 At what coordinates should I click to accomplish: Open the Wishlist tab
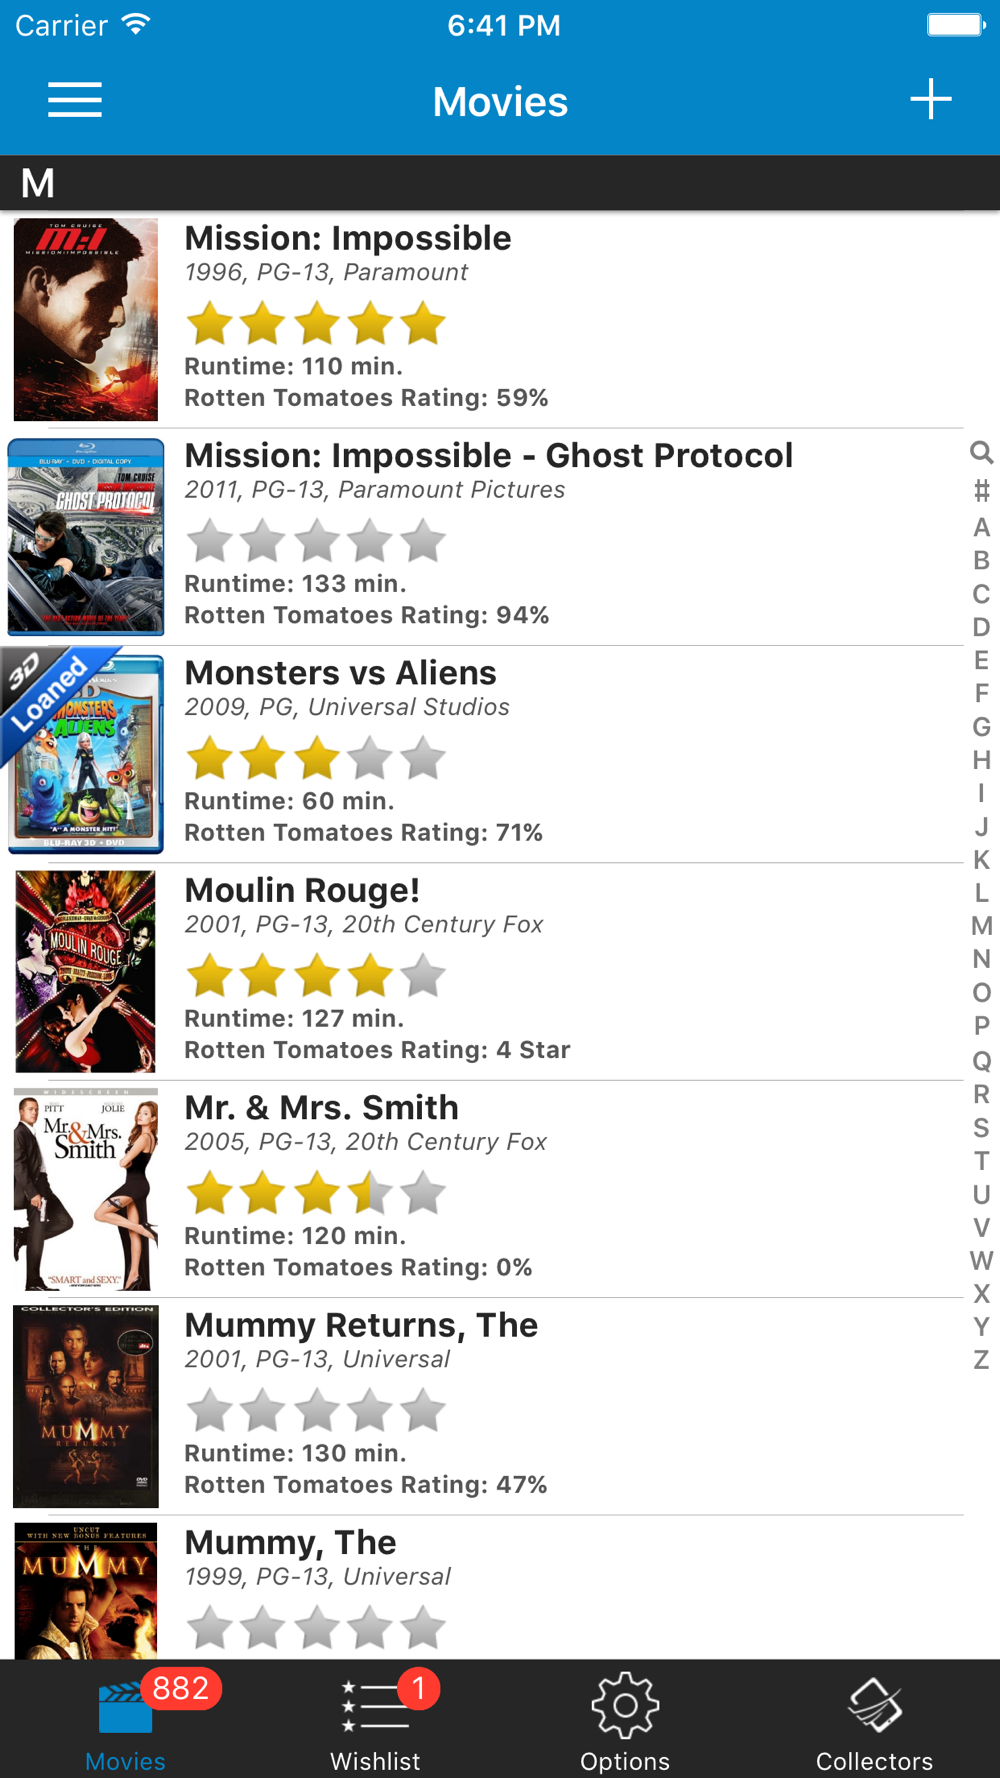click(375, 1720)
